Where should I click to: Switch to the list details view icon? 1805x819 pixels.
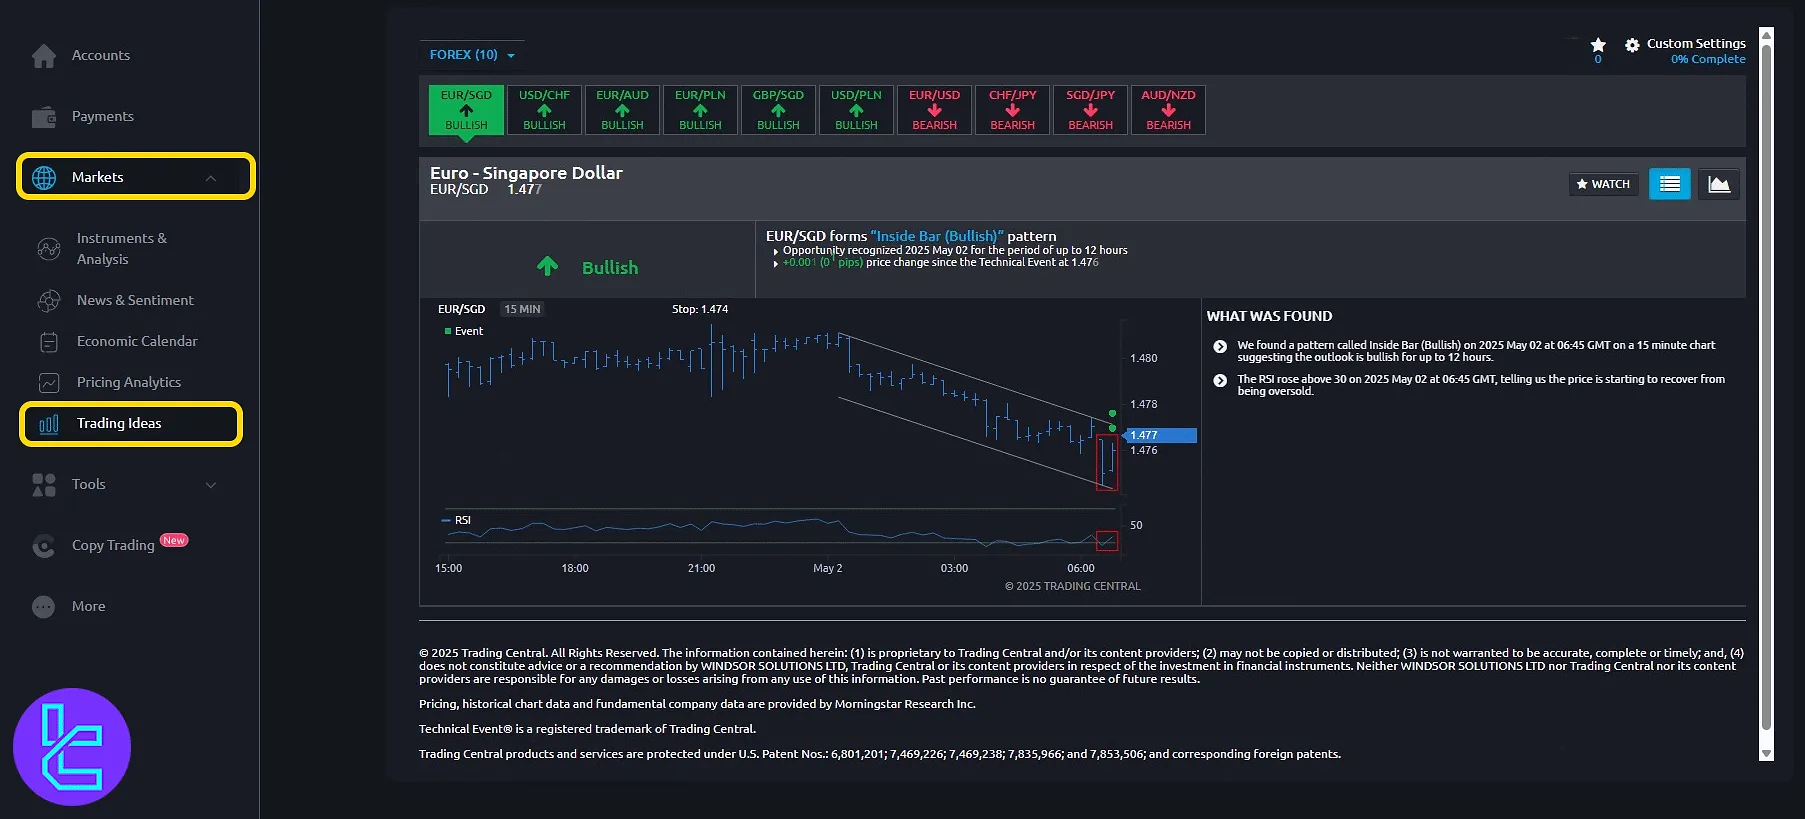1670,184
